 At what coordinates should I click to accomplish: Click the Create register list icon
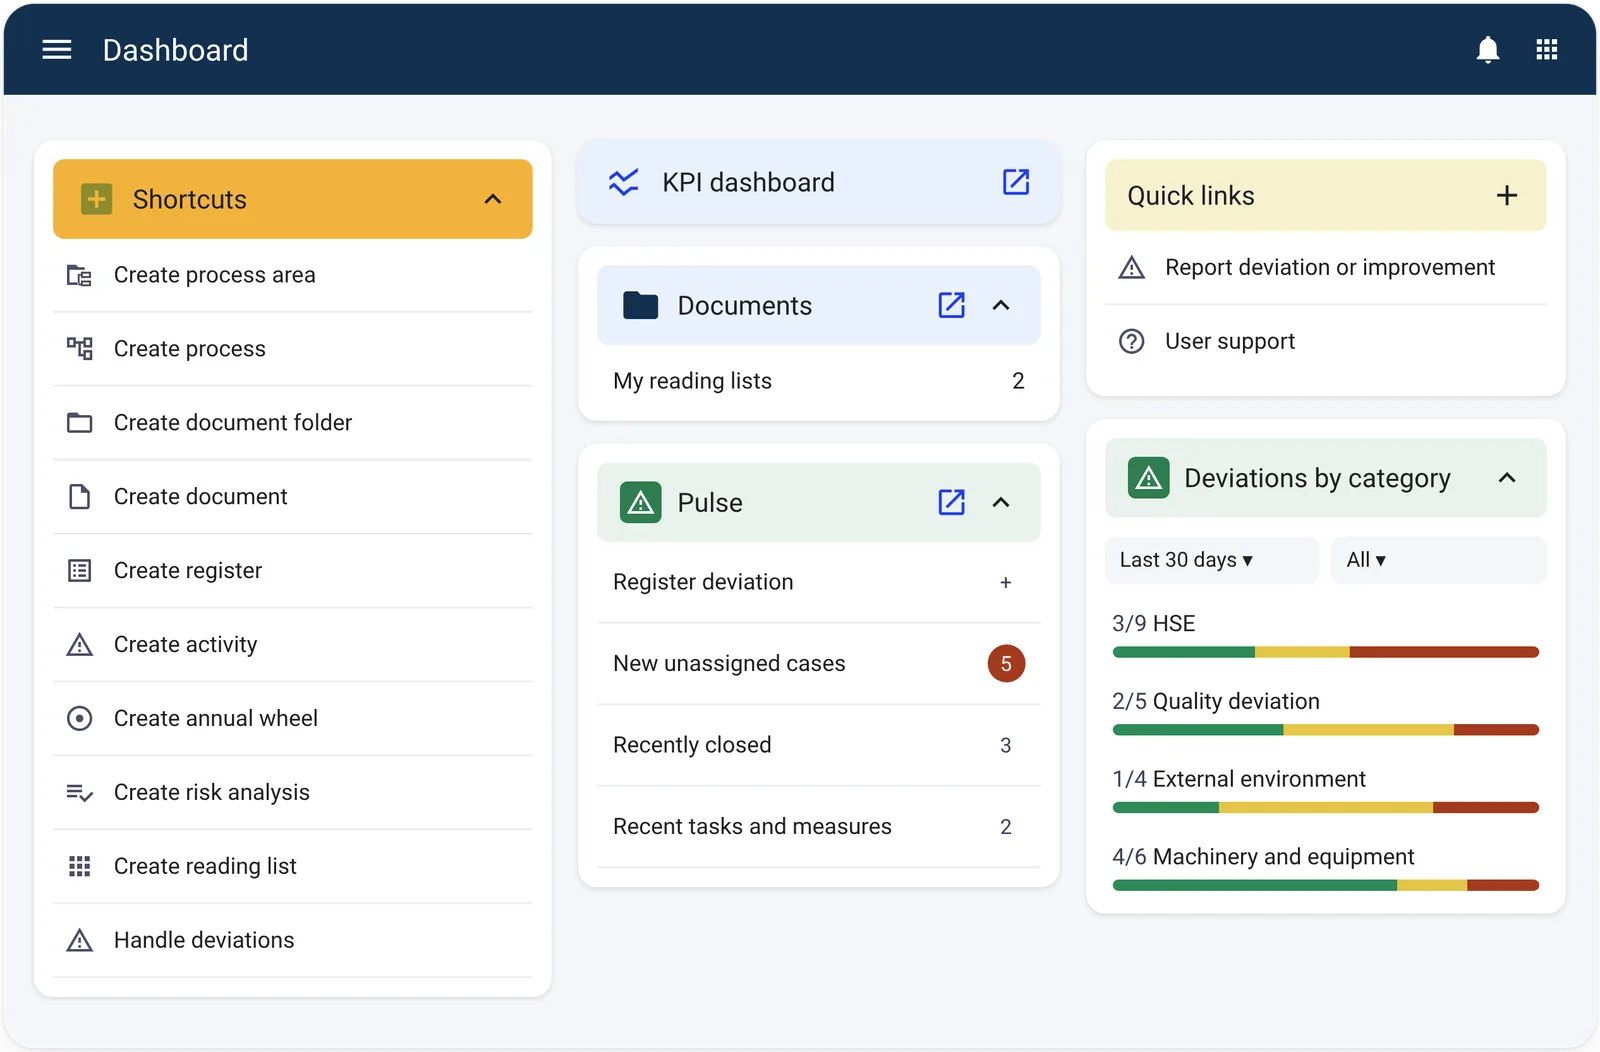(79, 571)
